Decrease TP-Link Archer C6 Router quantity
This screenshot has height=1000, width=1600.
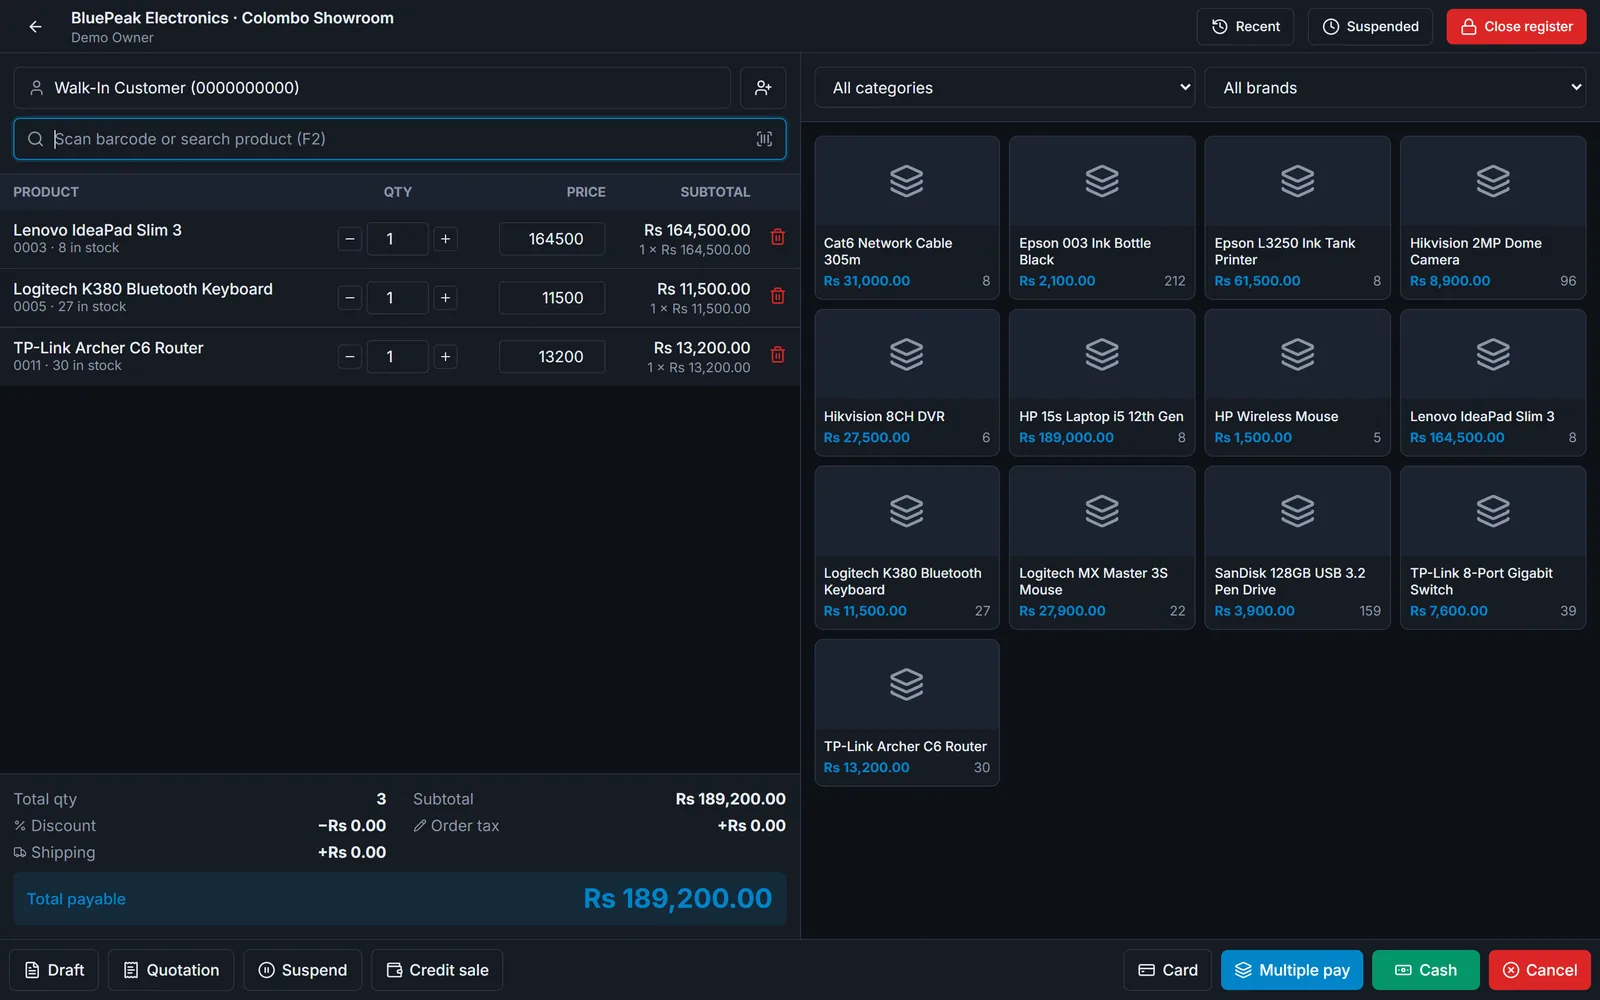(x=350, y=357)
